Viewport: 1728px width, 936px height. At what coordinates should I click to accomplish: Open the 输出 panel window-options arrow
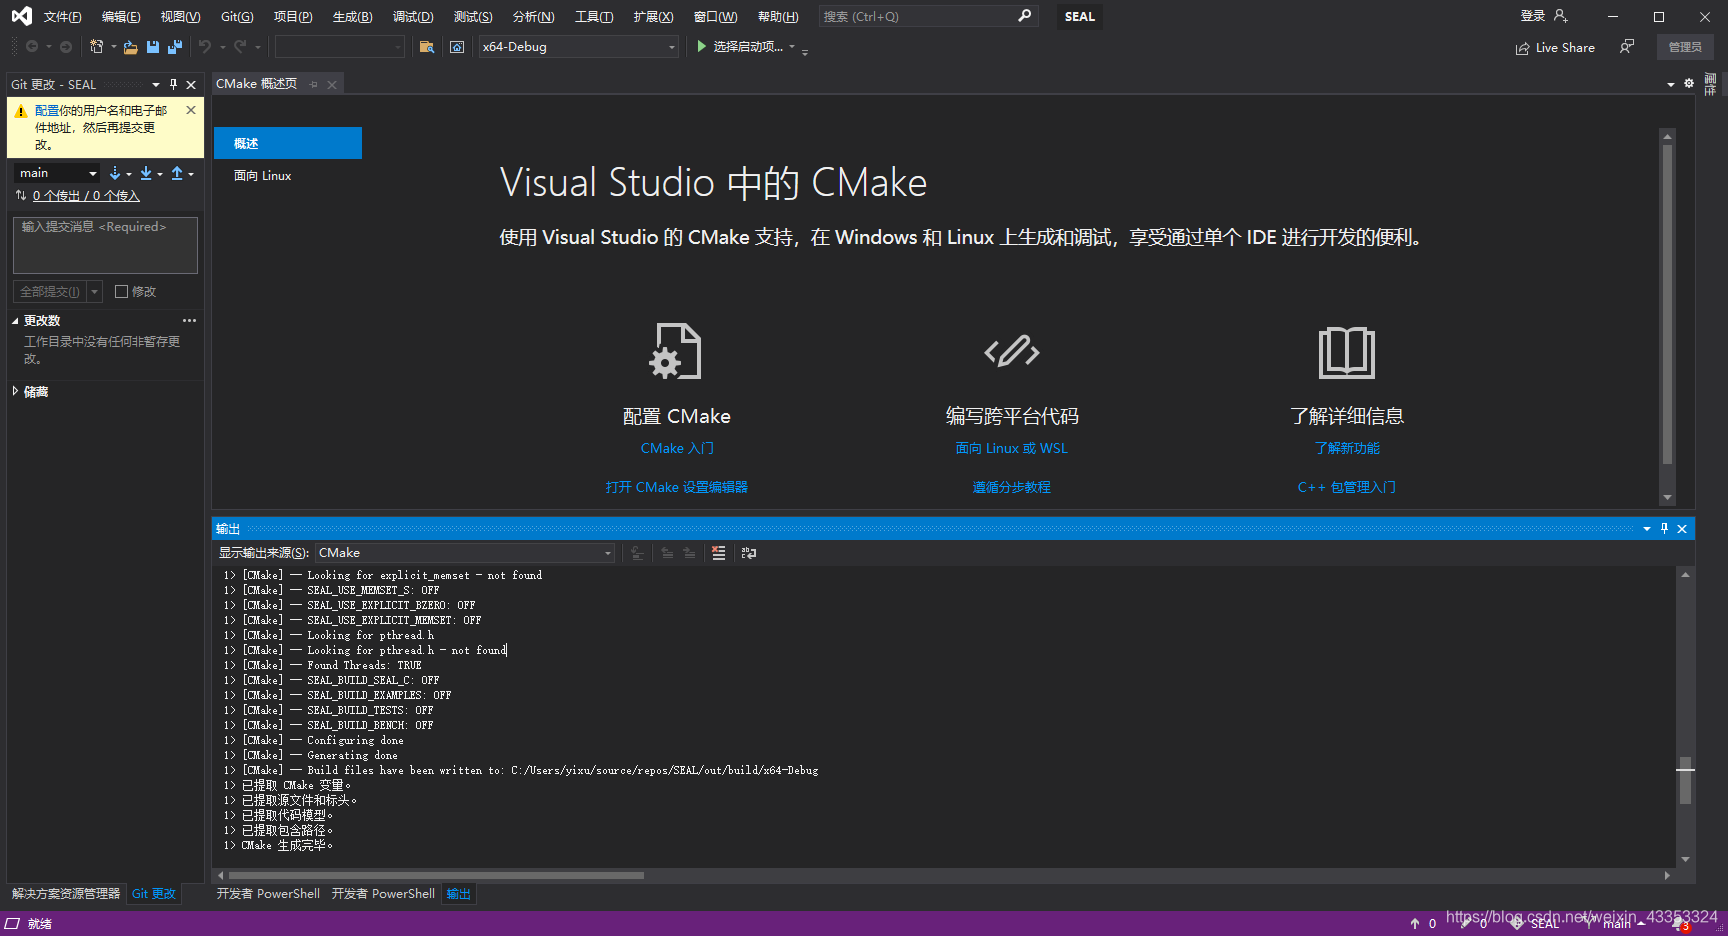[x=1647, y=529]
